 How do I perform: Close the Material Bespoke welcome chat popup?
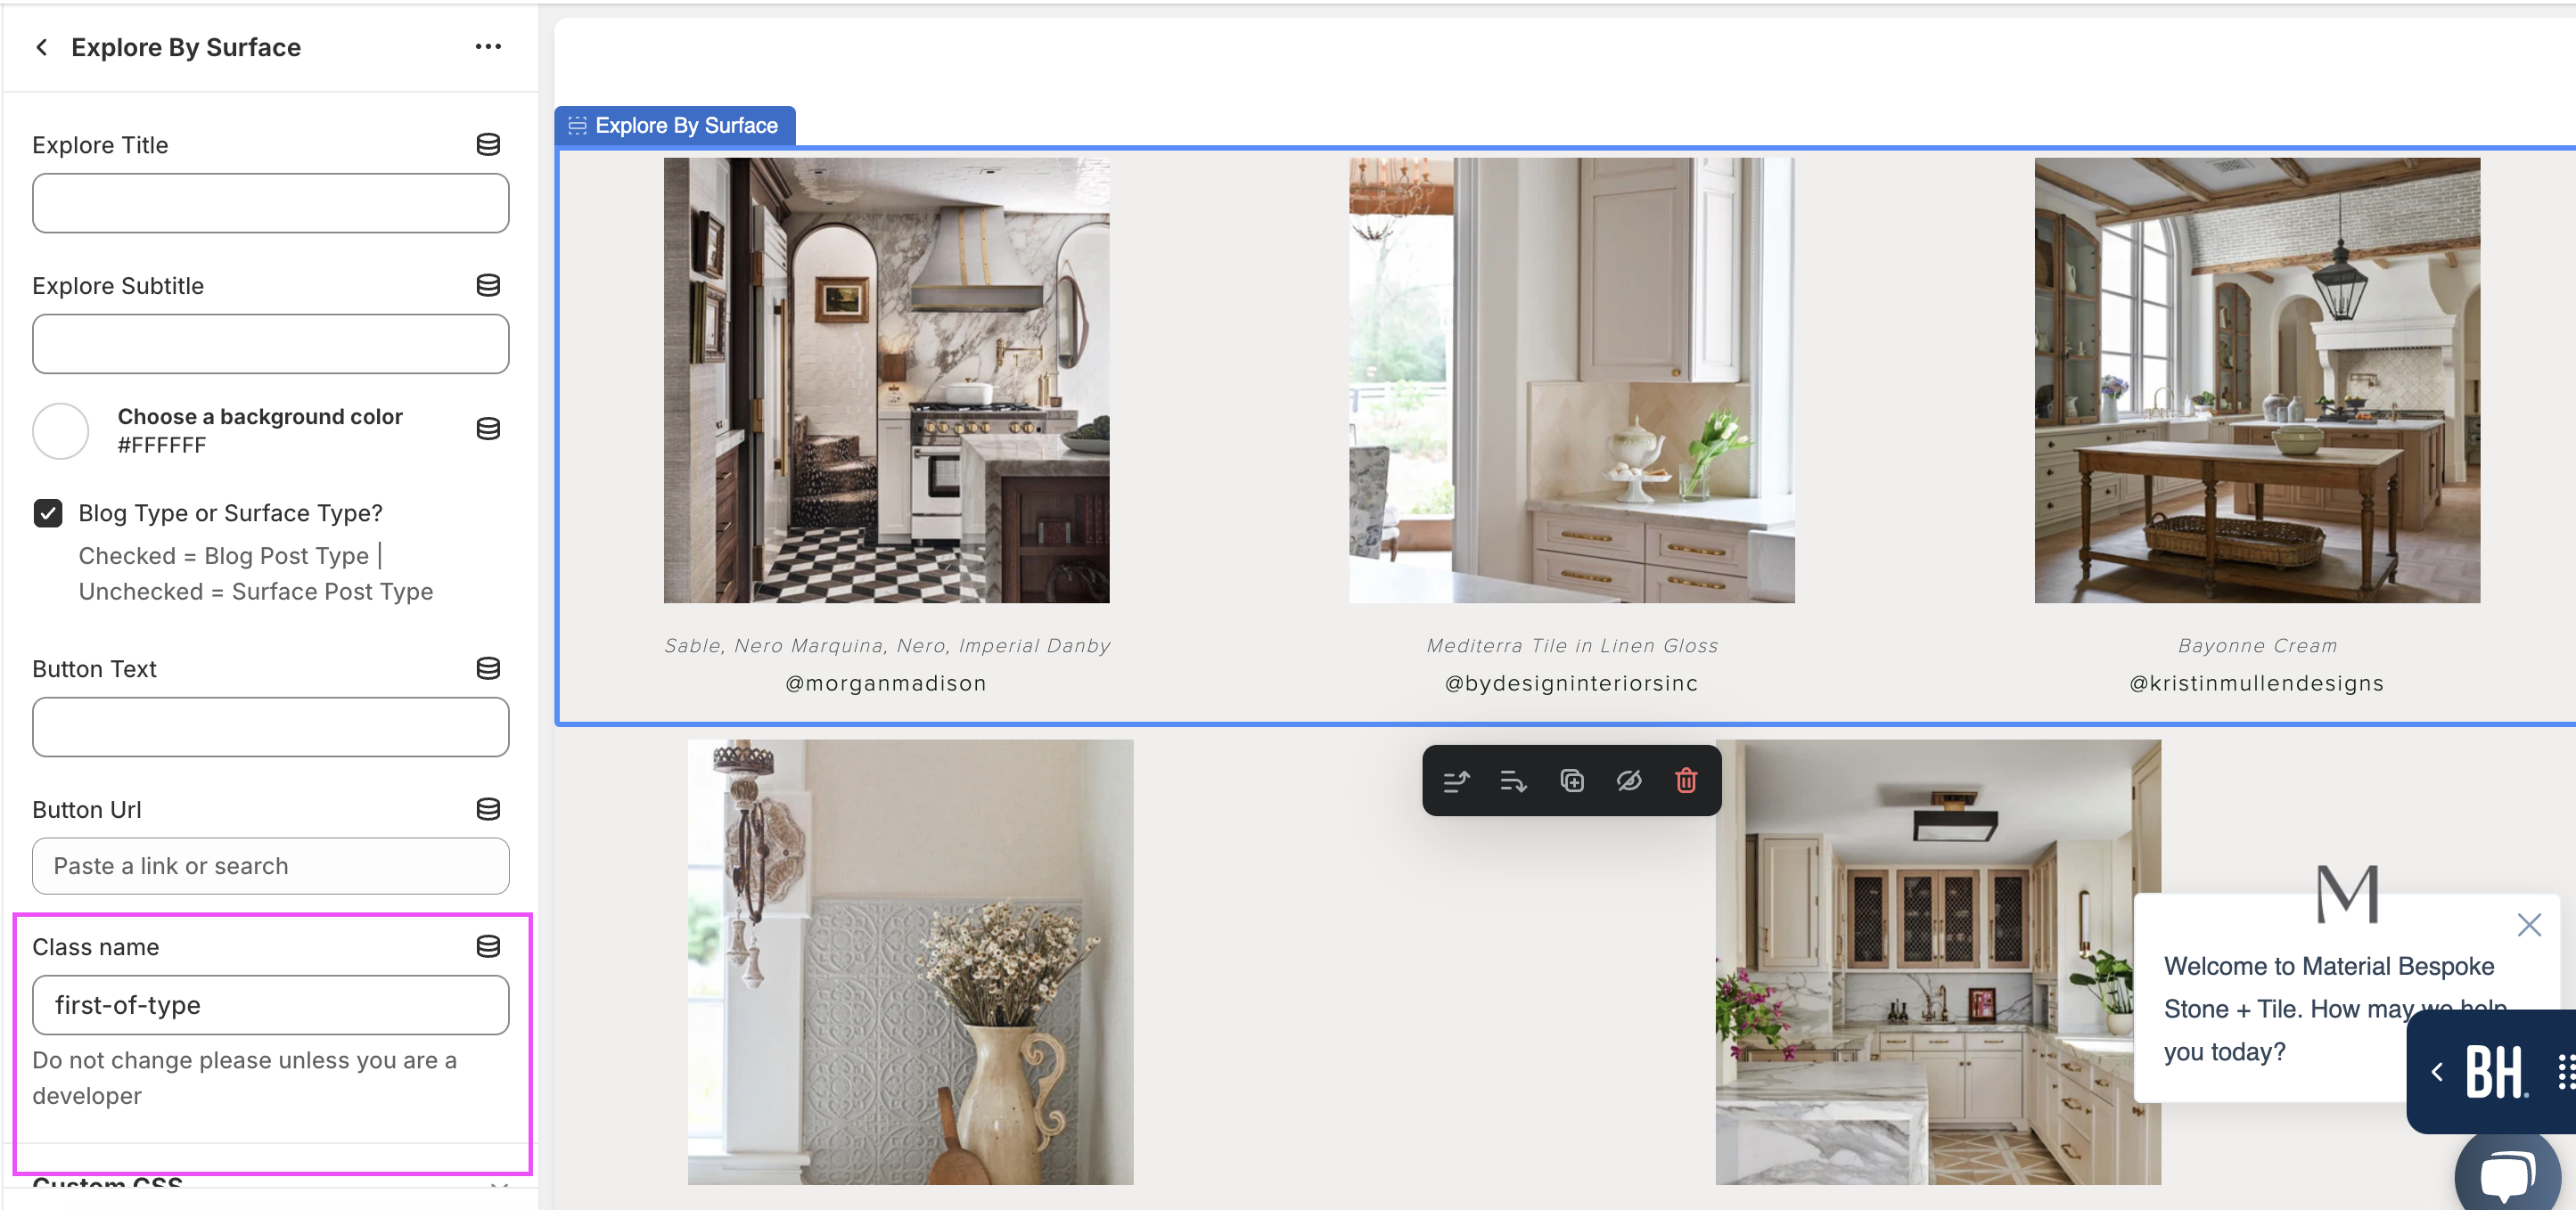coord(2529,925)
